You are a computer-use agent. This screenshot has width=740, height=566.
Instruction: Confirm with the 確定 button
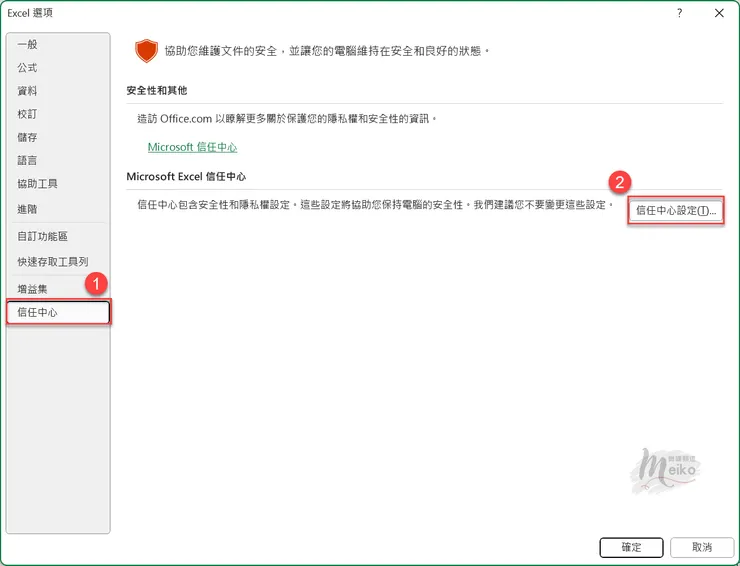pyautogui.click(x=631, y=548)
